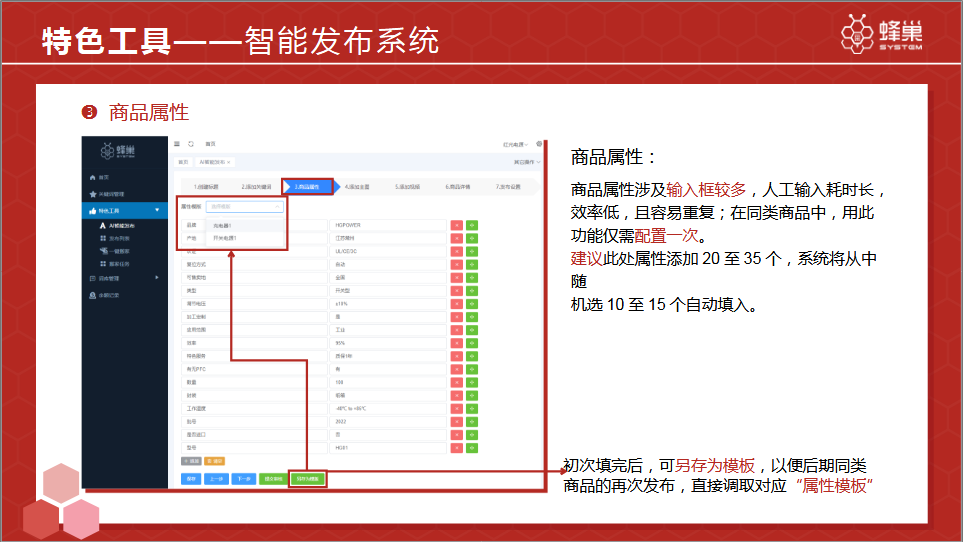This screenshot has width=963, height=542.
Task: Go to step 2.添加关键词
Action: tap(256, 187)
